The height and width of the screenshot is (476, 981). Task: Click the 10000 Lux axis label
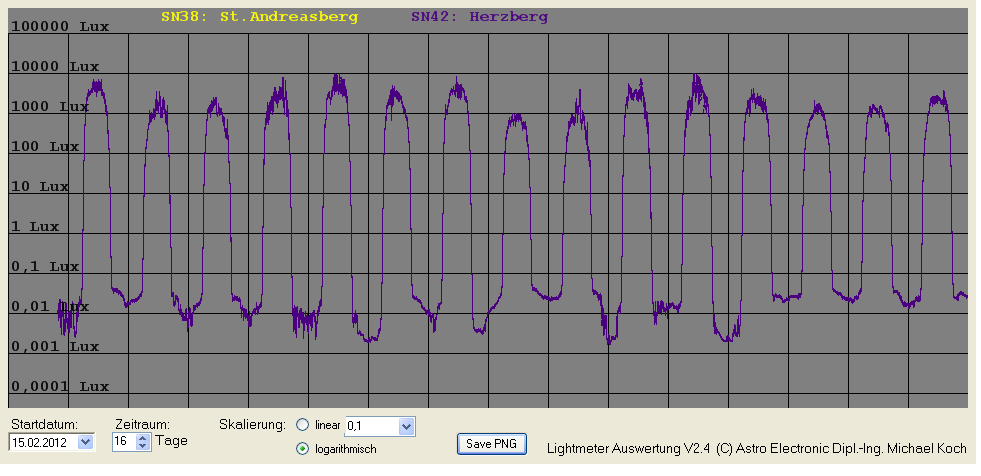pos(55,66)
